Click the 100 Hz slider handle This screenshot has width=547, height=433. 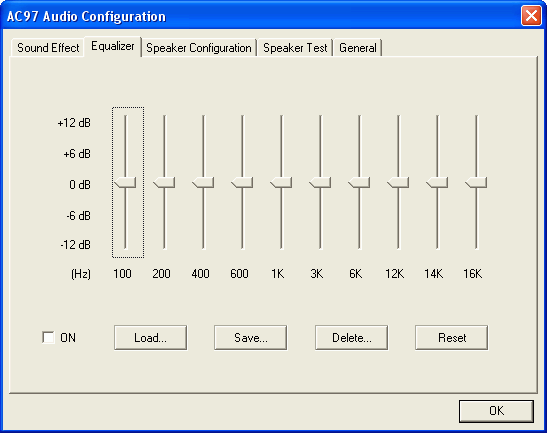pyautogui.click(x=125, y=183)
